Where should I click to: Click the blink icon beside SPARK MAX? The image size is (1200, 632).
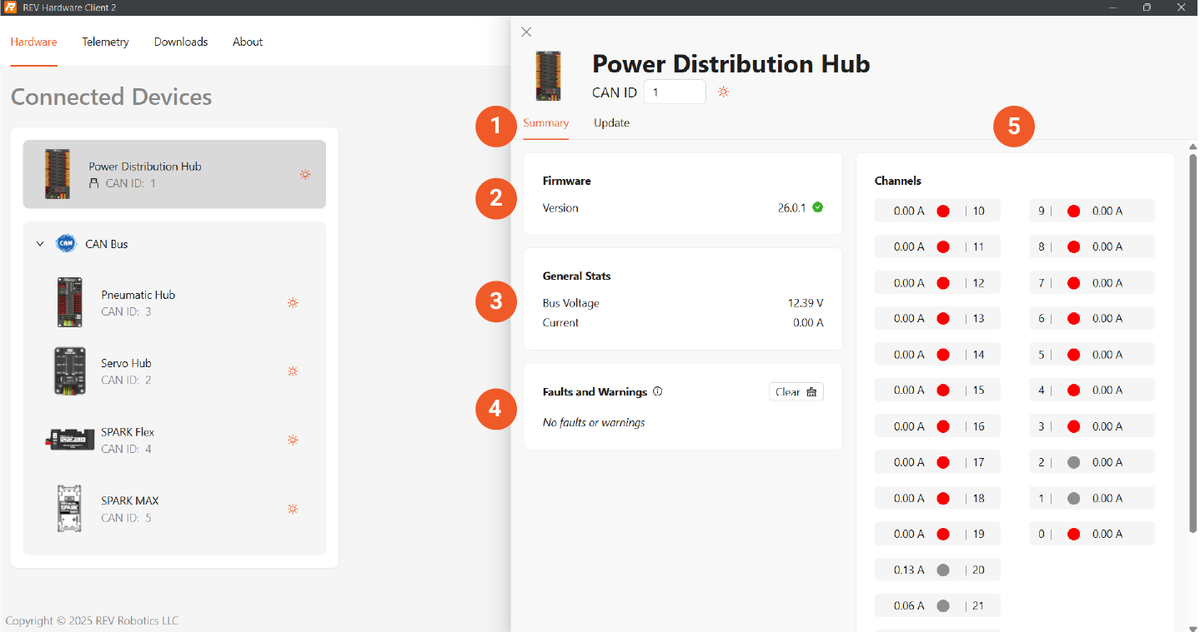pyautogui.click(x=293, y=509)
